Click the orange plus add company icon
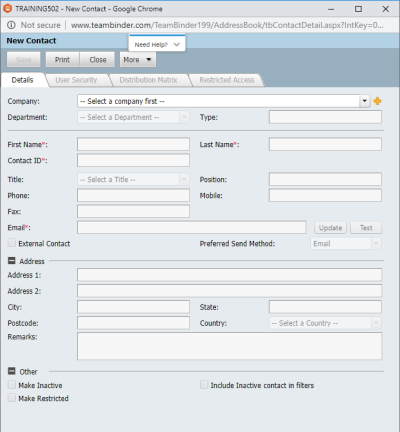The image size is (400, 432). [x=377, y=101]
